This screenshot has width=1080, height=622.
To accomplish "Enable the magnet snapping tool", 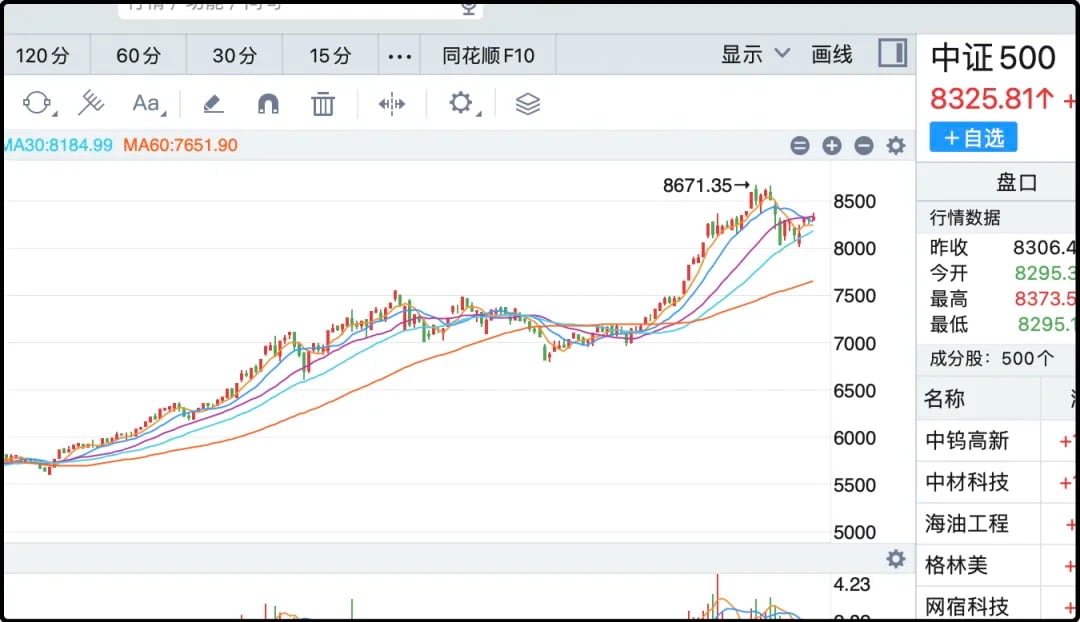I will click(x=268, y=103).
